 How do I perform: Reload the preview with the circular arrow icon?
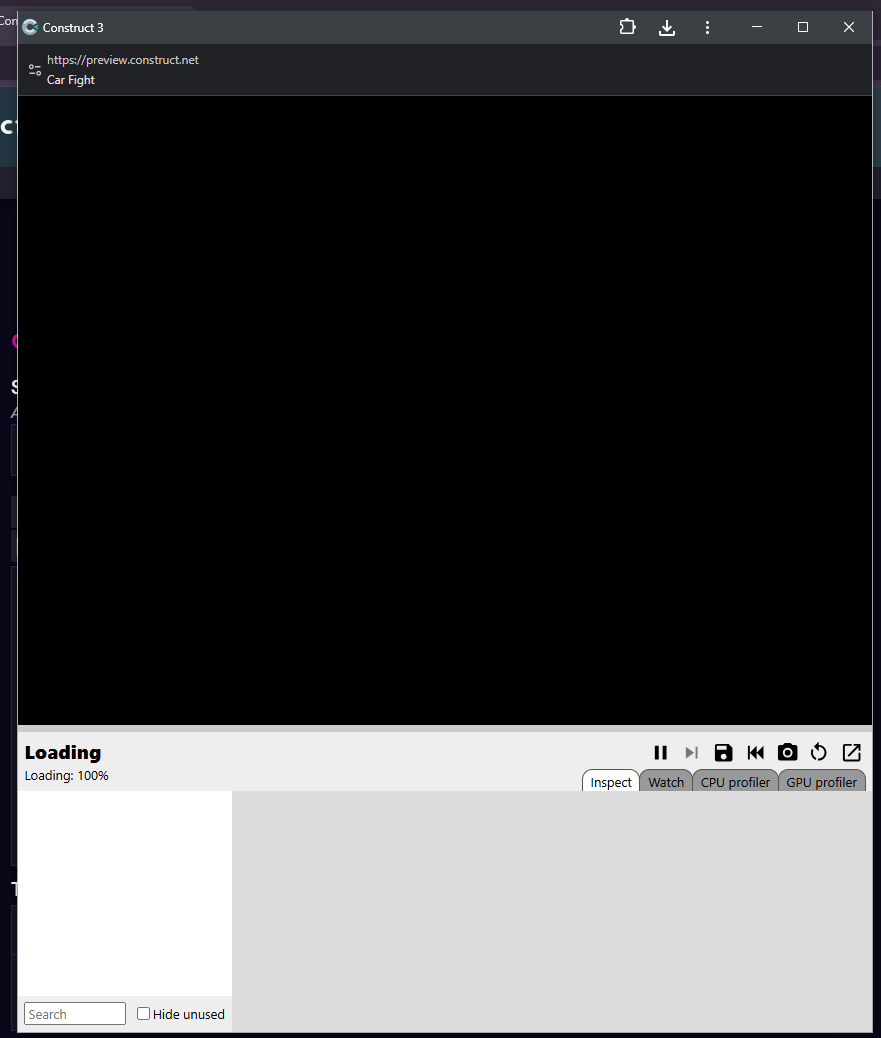819,753
